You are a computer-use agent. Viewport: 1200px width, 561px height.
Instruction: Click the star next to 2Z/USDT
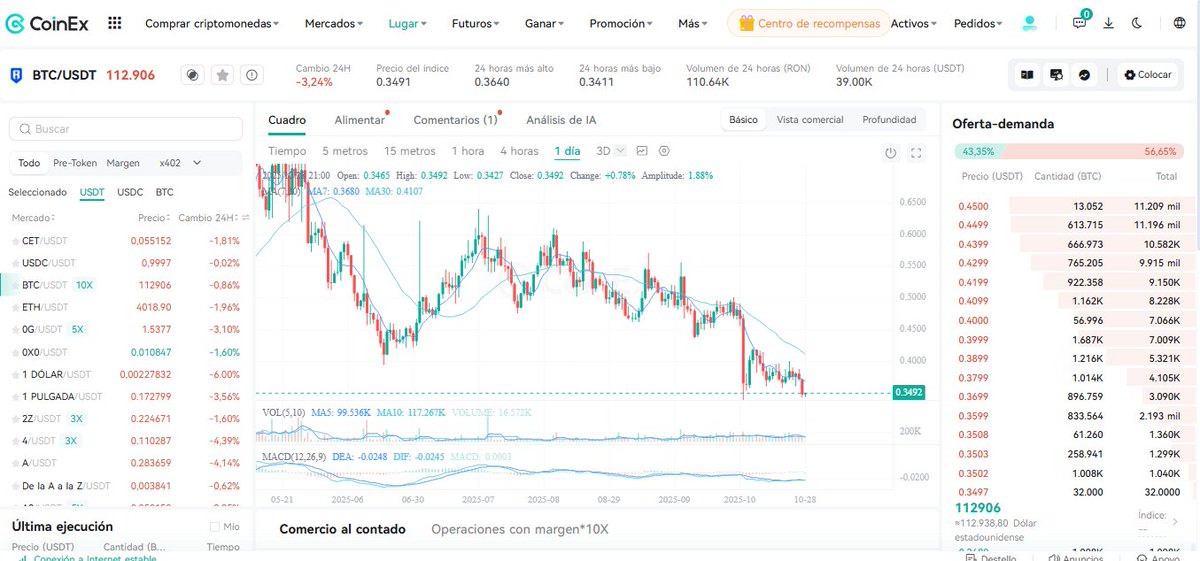[14, 419]
